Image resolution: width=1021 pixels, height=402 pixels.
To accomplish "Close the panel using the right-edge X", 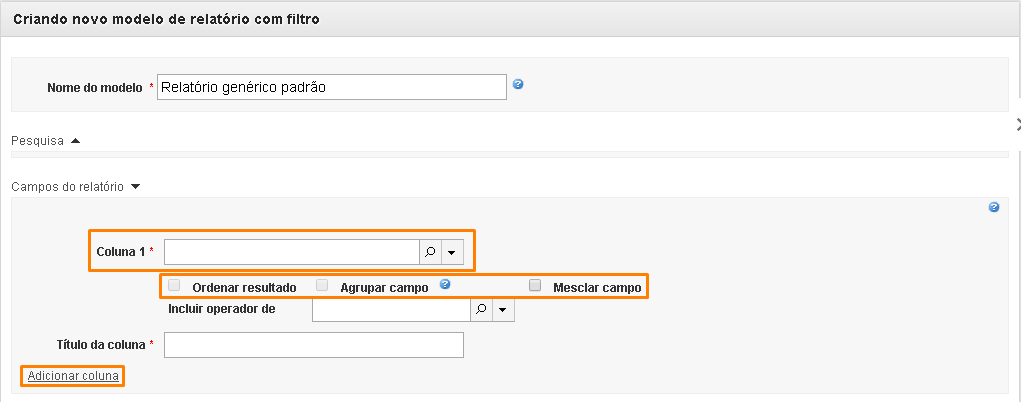I will point(1017,124).
